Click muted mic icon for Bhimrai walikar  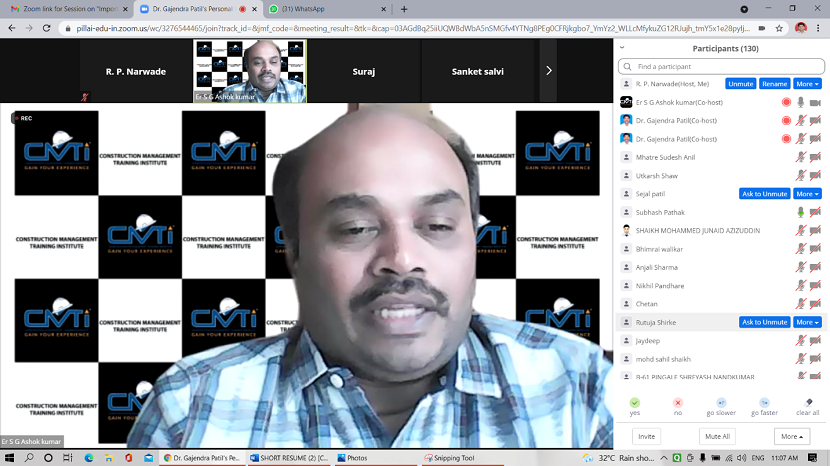pos(801,249)
